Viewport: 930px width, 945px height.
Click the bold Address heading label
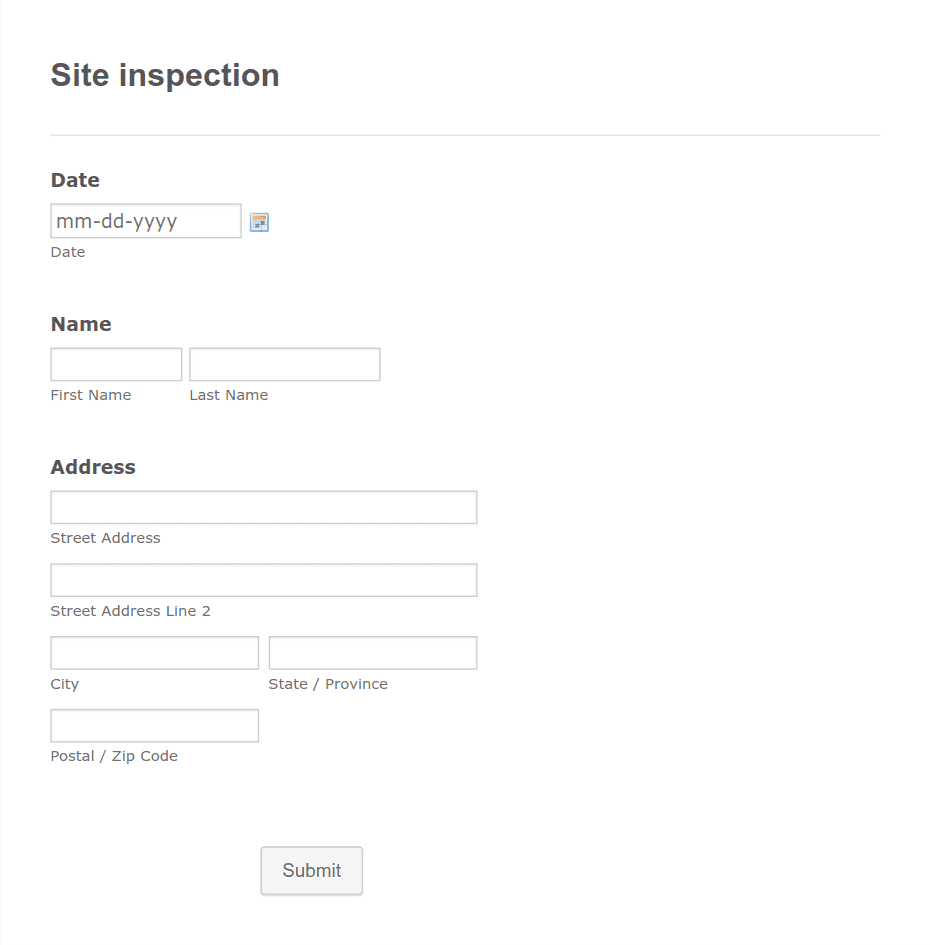[93, 467]
